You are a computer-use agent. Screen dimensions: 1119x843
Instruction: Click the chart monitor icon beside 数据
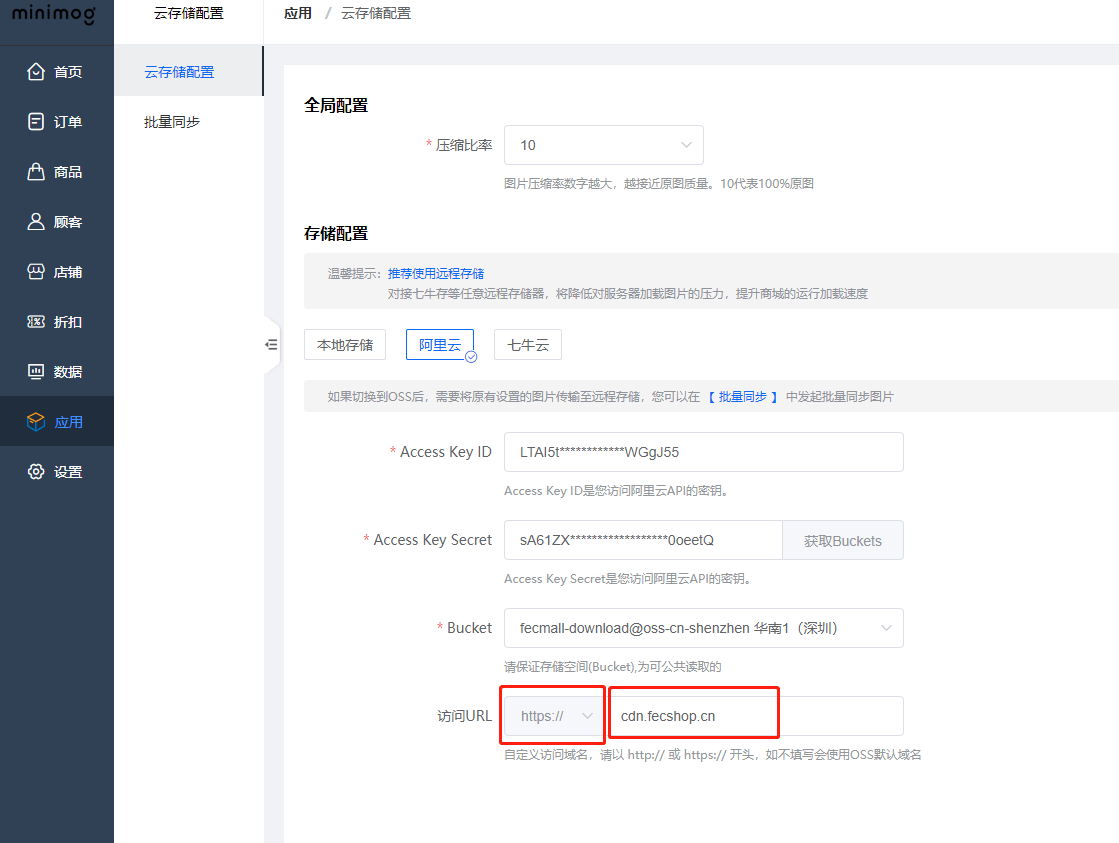(x=36, y=371)
